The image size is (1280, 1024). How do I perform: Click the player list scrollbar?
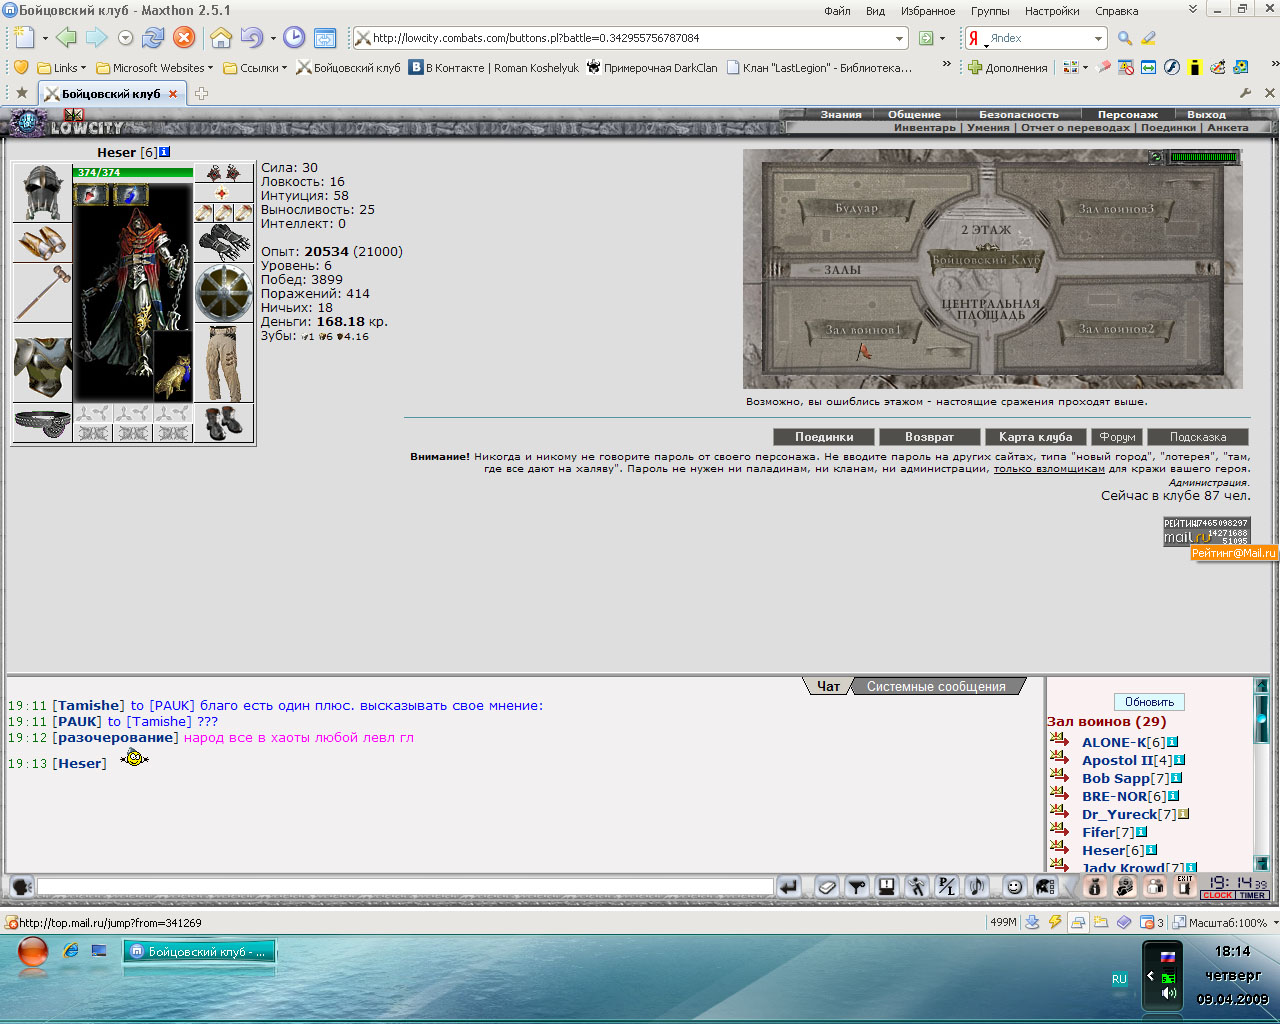coord(1261,775)
